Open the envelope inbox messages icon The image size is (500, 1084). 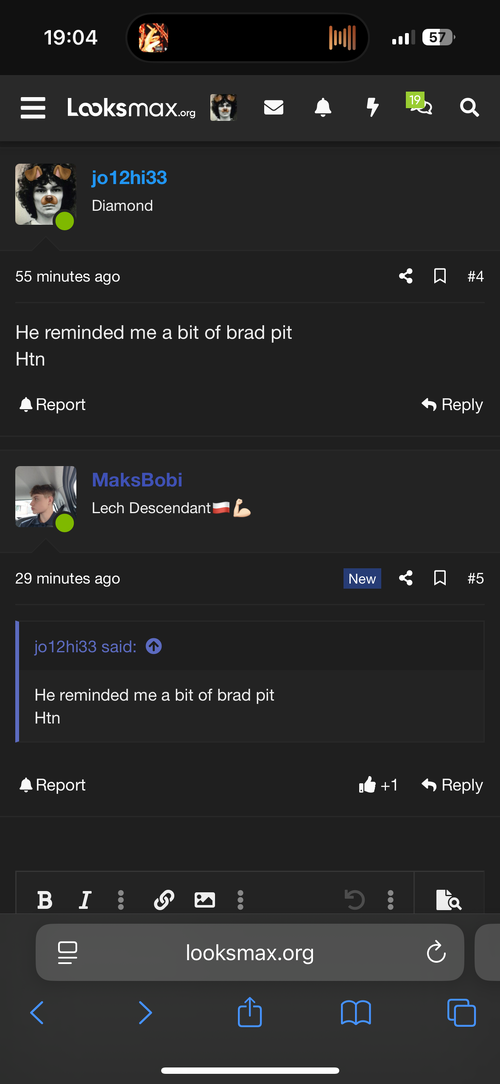[273, 108]
